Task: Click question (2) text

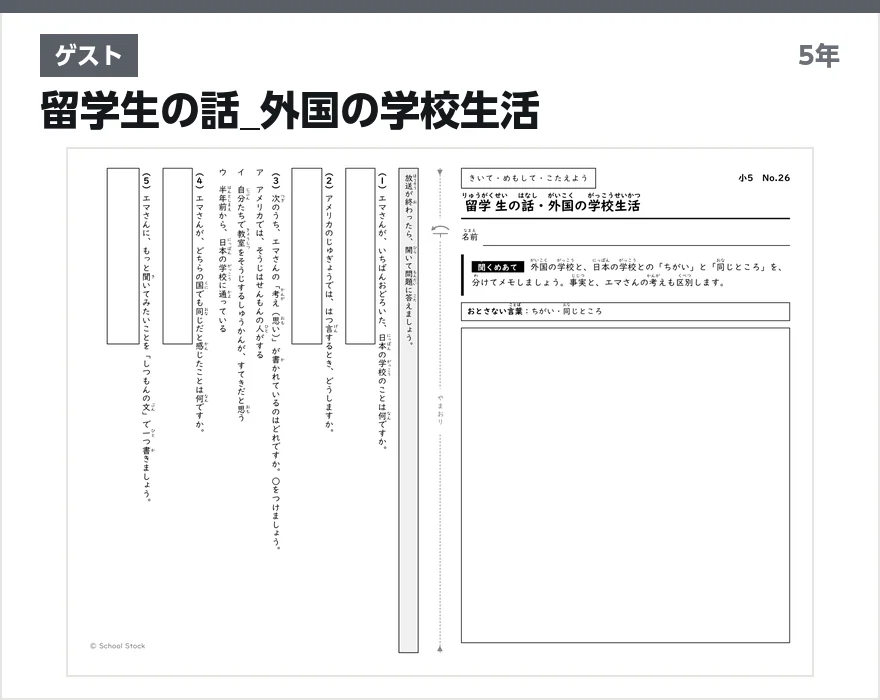Action: tap(329, 303)
